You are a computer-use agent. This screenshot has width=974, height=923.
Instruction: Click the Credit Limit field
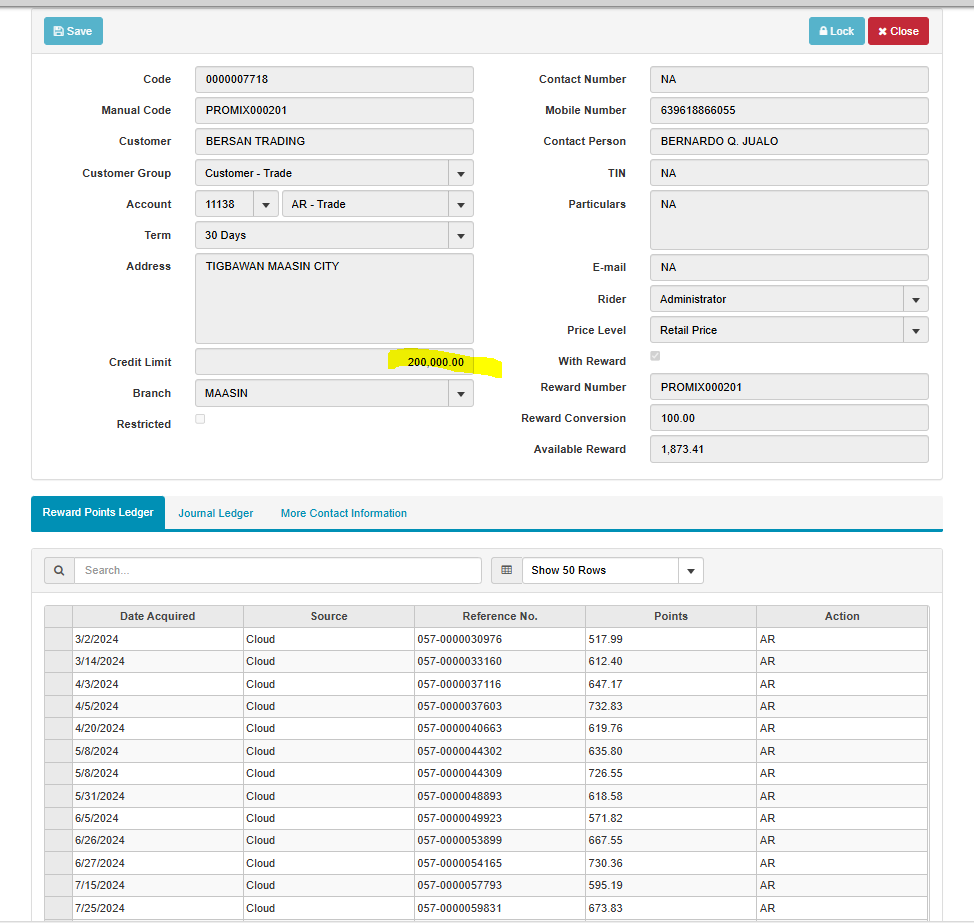pos(334,362)
